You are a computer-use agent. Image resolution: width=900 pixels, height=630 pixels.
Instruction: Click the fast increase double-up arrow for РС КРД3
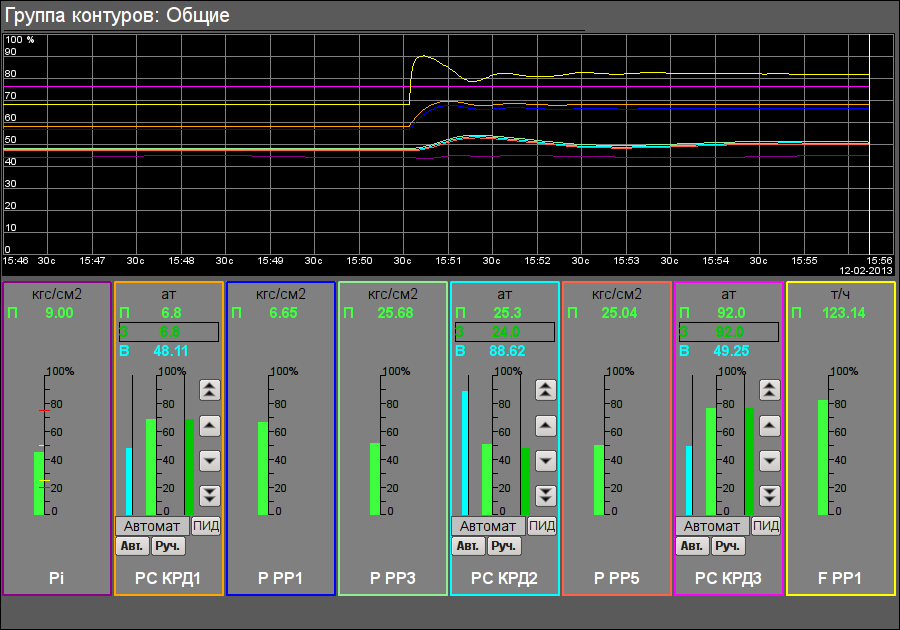click(769, 390)
